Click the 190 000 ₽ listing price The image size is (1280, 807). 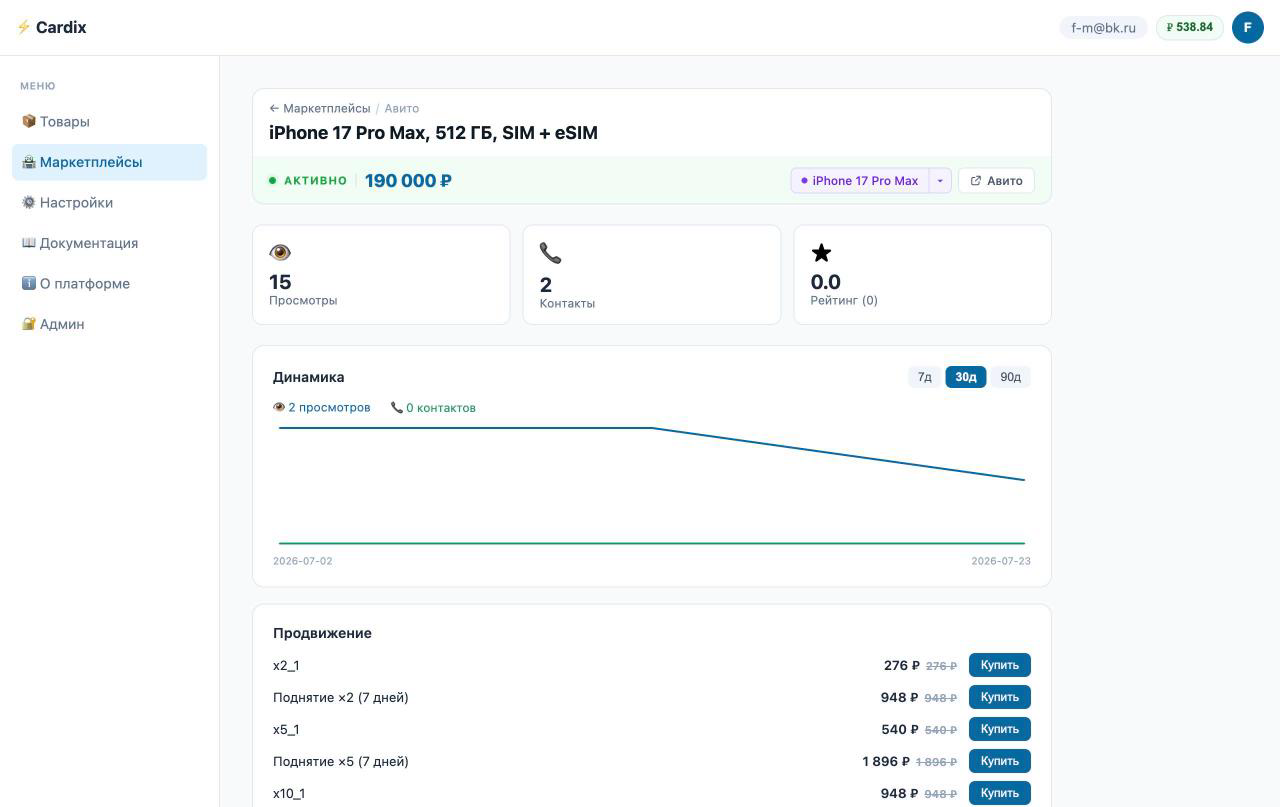(x=408, y=181)
